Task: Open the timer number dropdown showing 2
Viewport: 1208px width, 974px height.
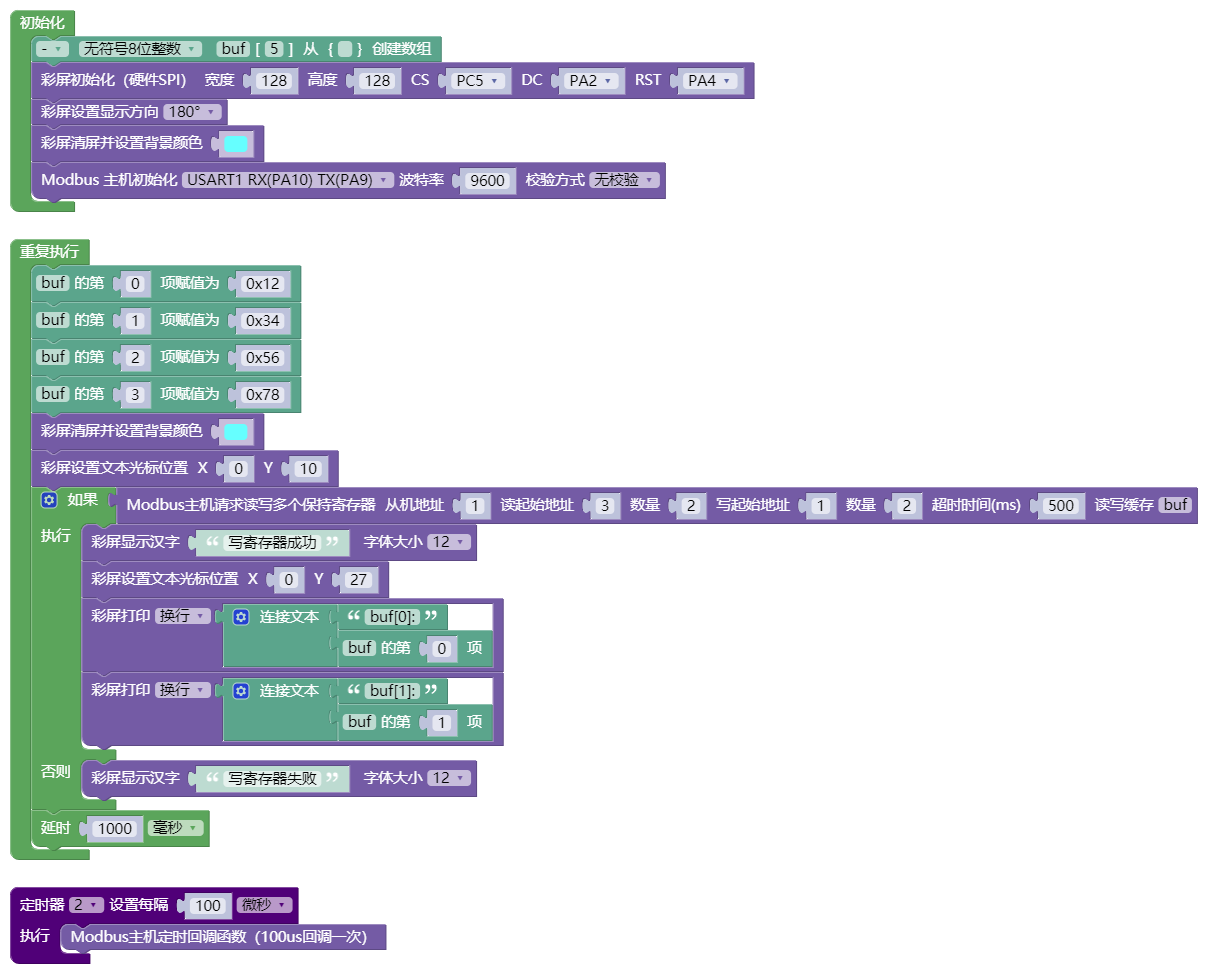Action: [x=87, y=905]
